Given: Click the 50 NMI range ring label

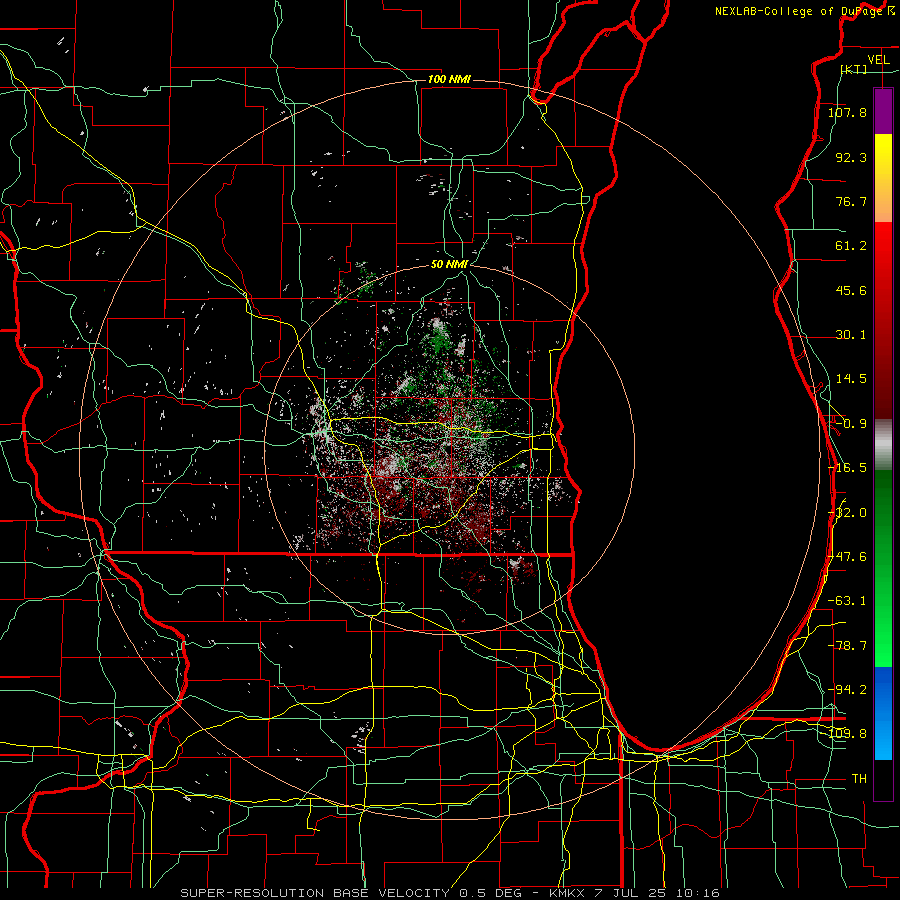Looking at the screenshot, I should click(x=449, y=265).
